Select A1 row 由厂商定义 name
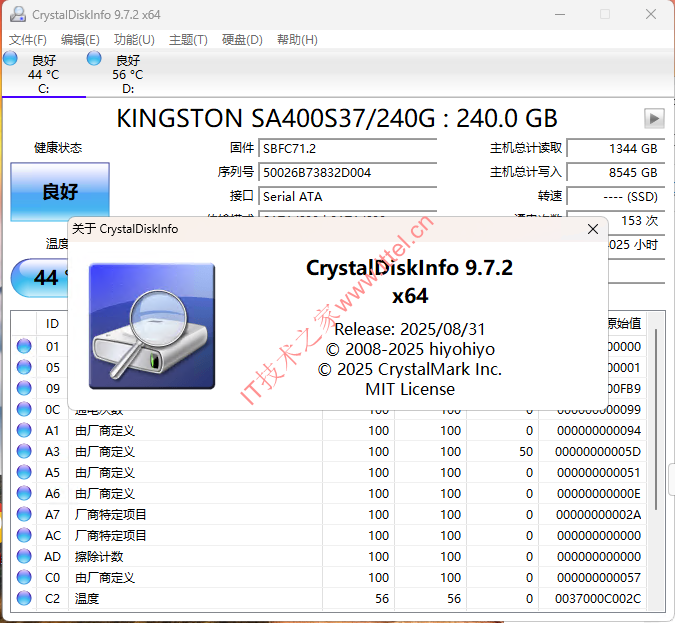The image size is (675, 623). 105,431
